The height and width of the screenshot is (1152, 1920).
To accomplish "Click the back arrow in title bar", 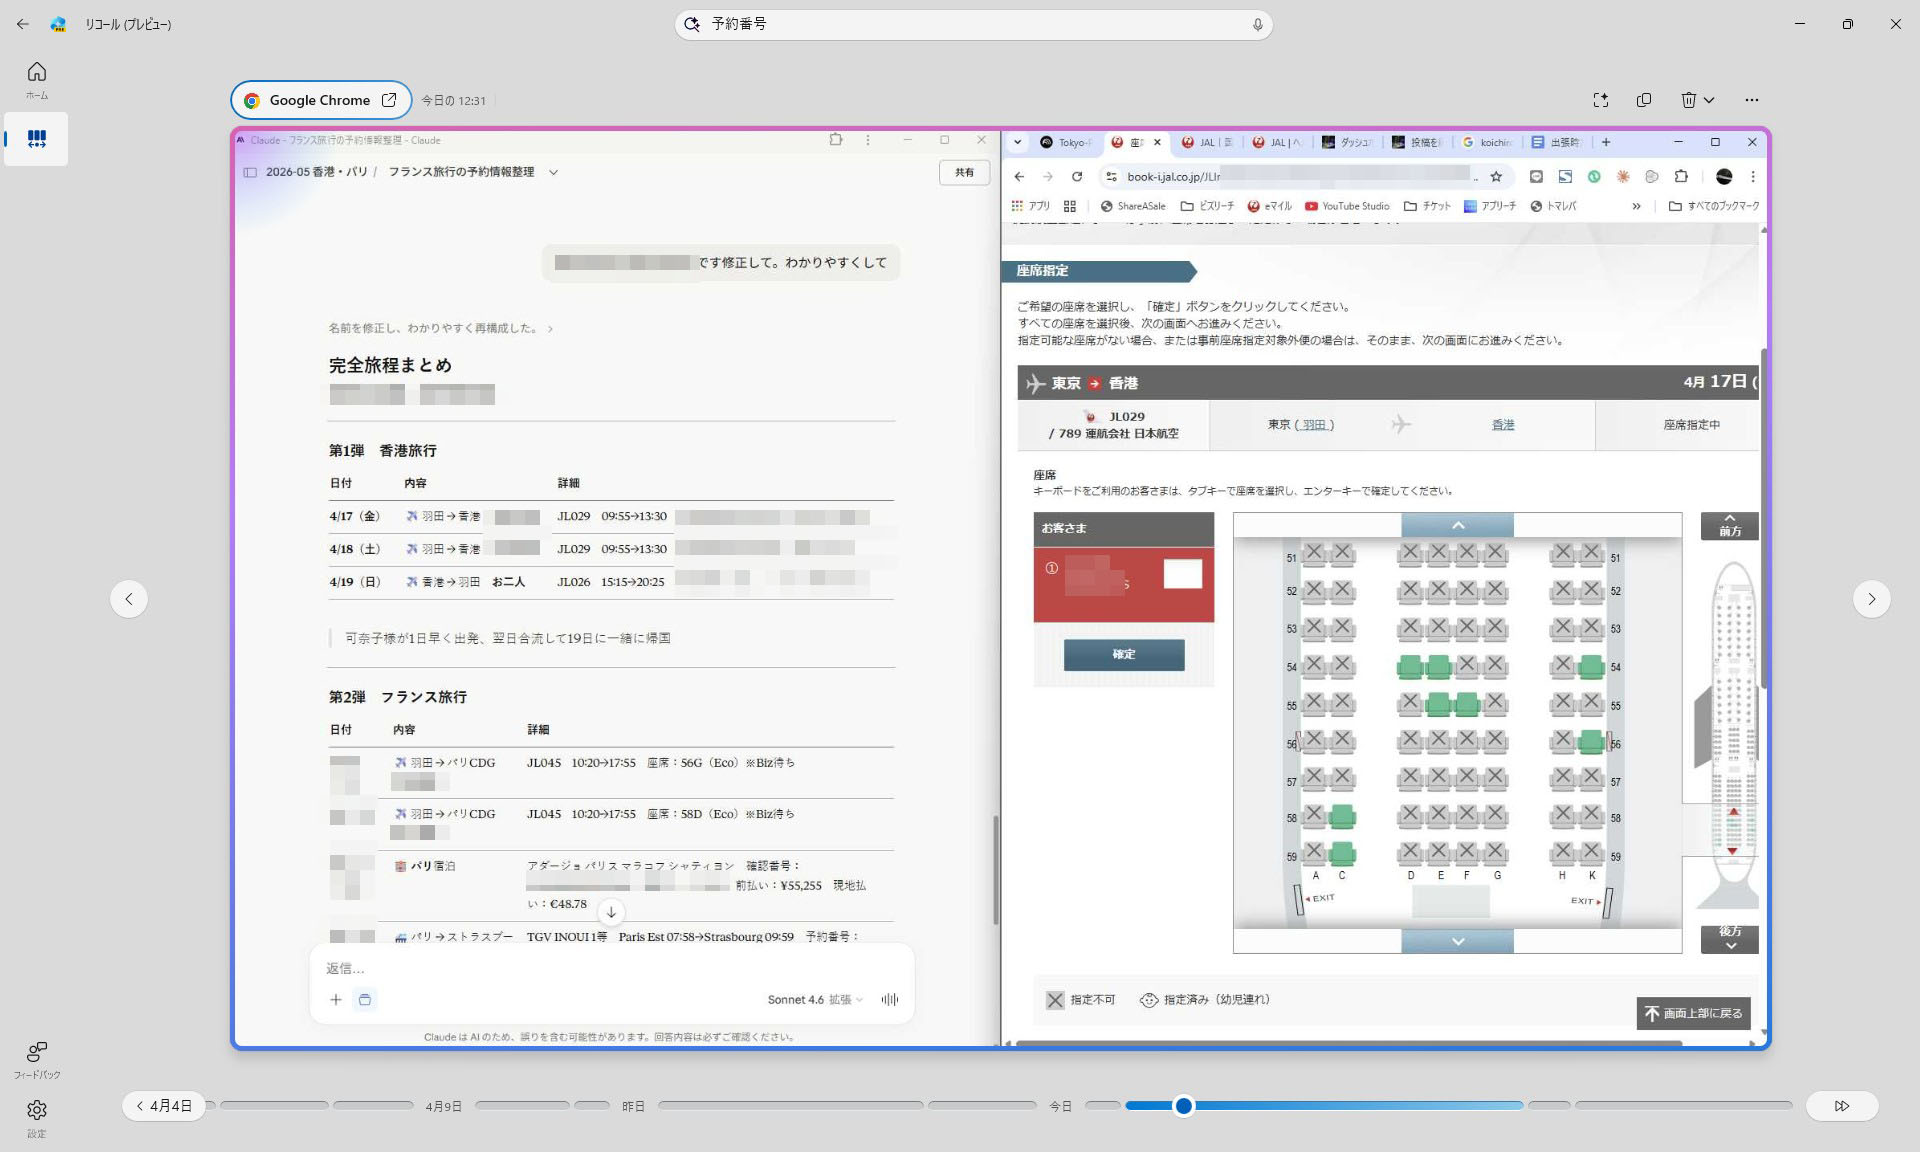I will pyautogui.click(x=22, y=24).
